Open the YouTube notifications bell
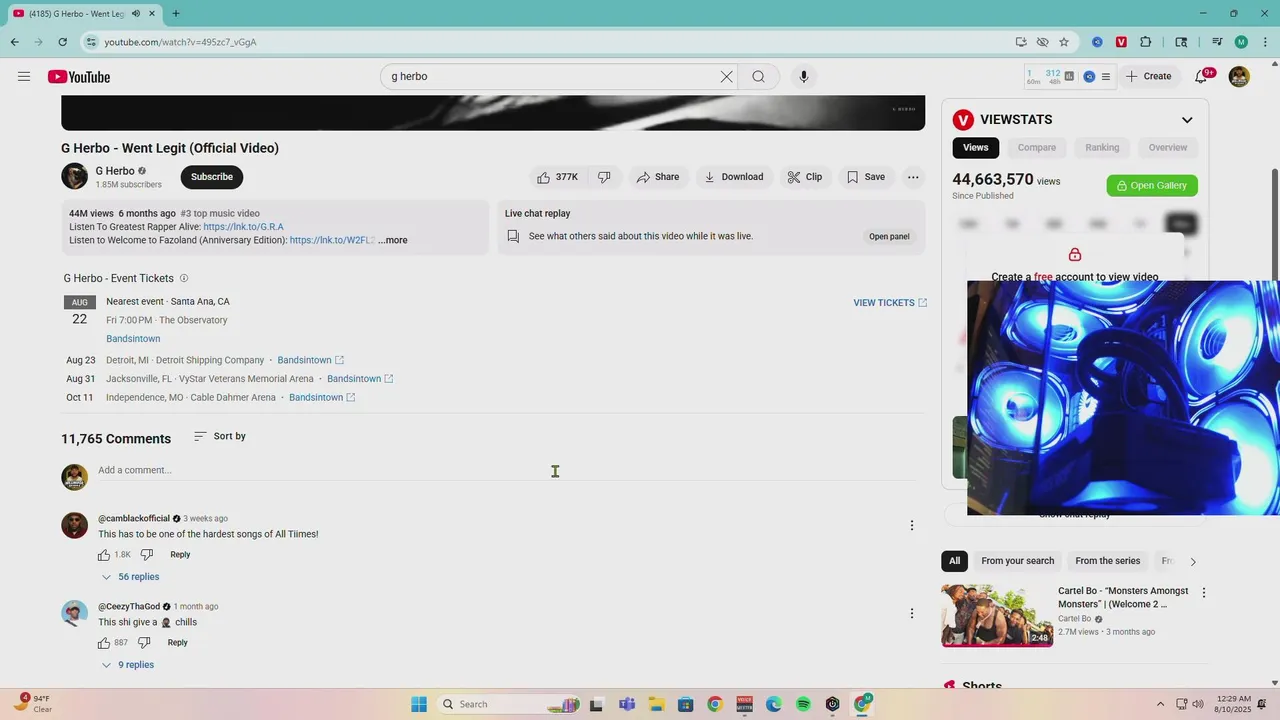The height and width of the screenshot is (720, 1280). pos(1203,76)
